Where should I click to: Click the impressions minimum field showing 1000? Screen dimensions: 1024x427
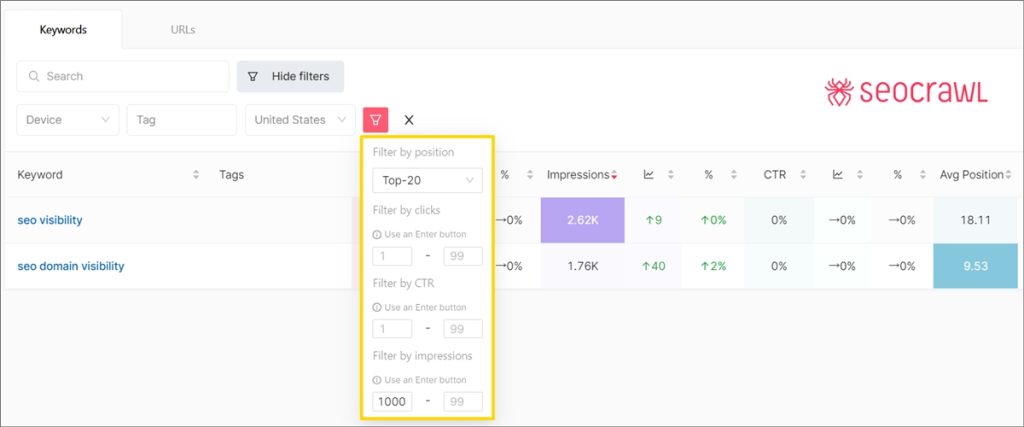pos(392,402)
